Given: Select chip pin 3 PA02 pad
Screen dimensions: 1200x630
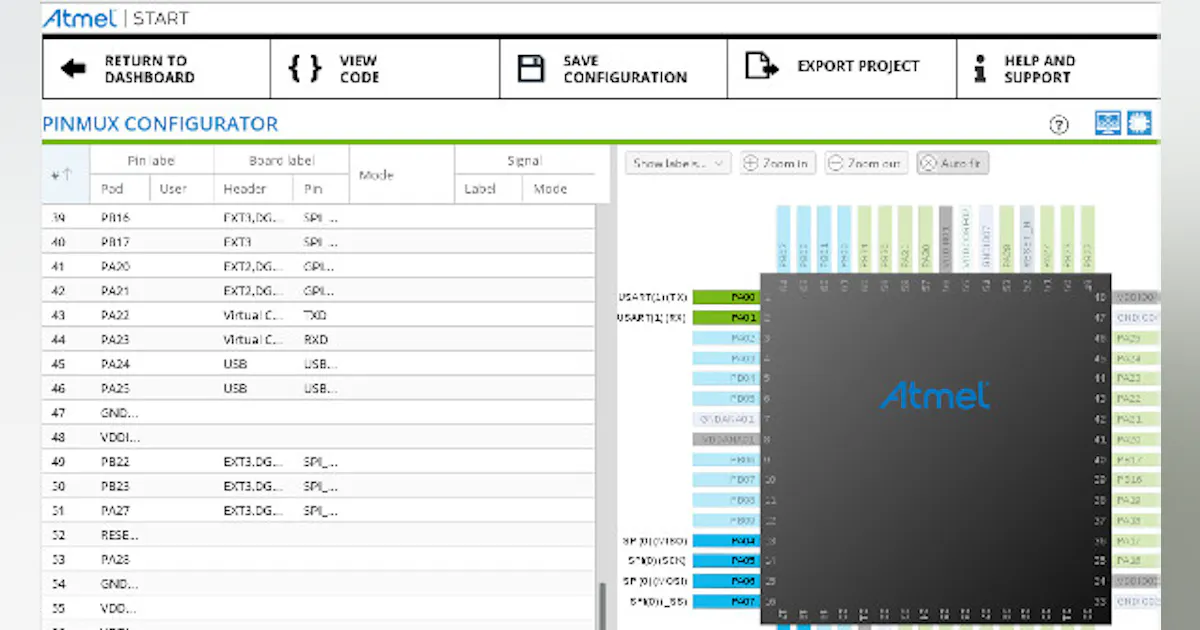Looking at the screenshot, I should pyautogui.click(x=725, y=338).
